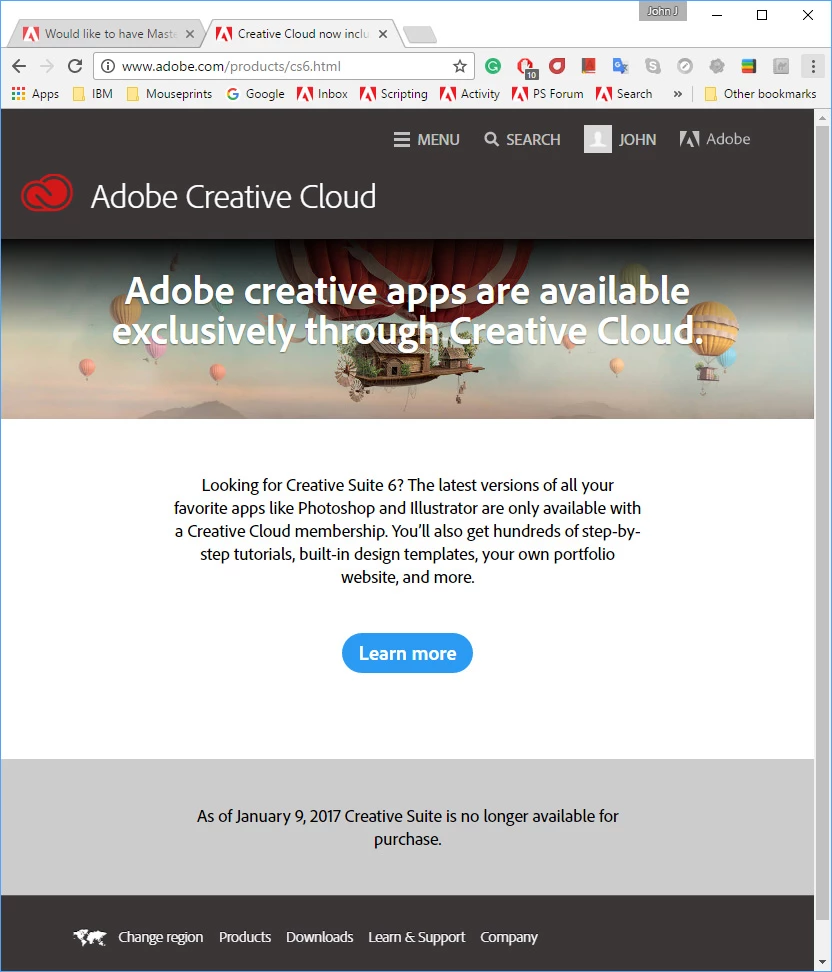Click the Adobe Creative Cloud title text
The height and width of the screenshot is (972, 832).
click(x=233, y=197)
